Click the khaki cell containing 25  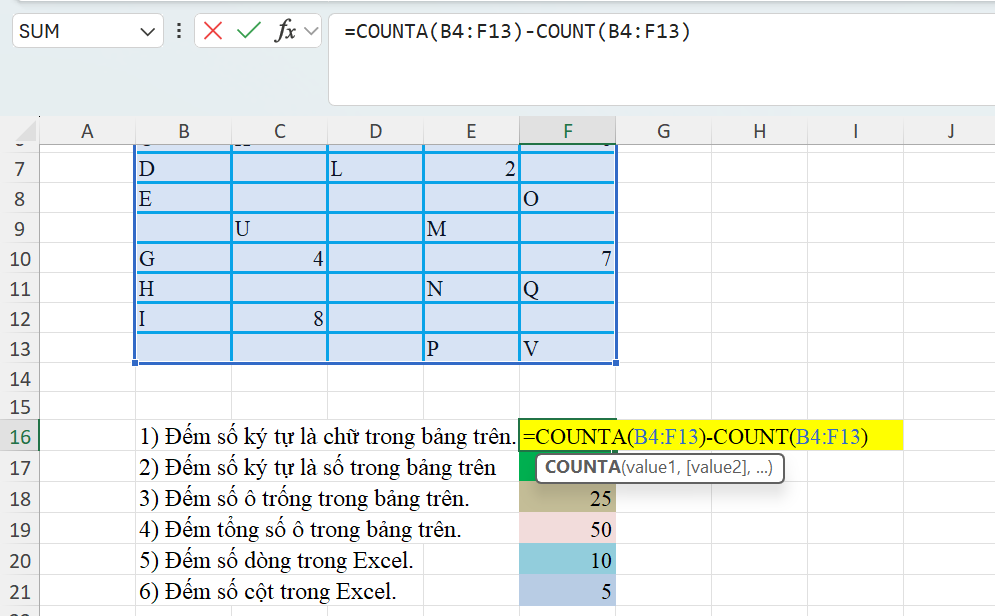(x=567, y=498)
